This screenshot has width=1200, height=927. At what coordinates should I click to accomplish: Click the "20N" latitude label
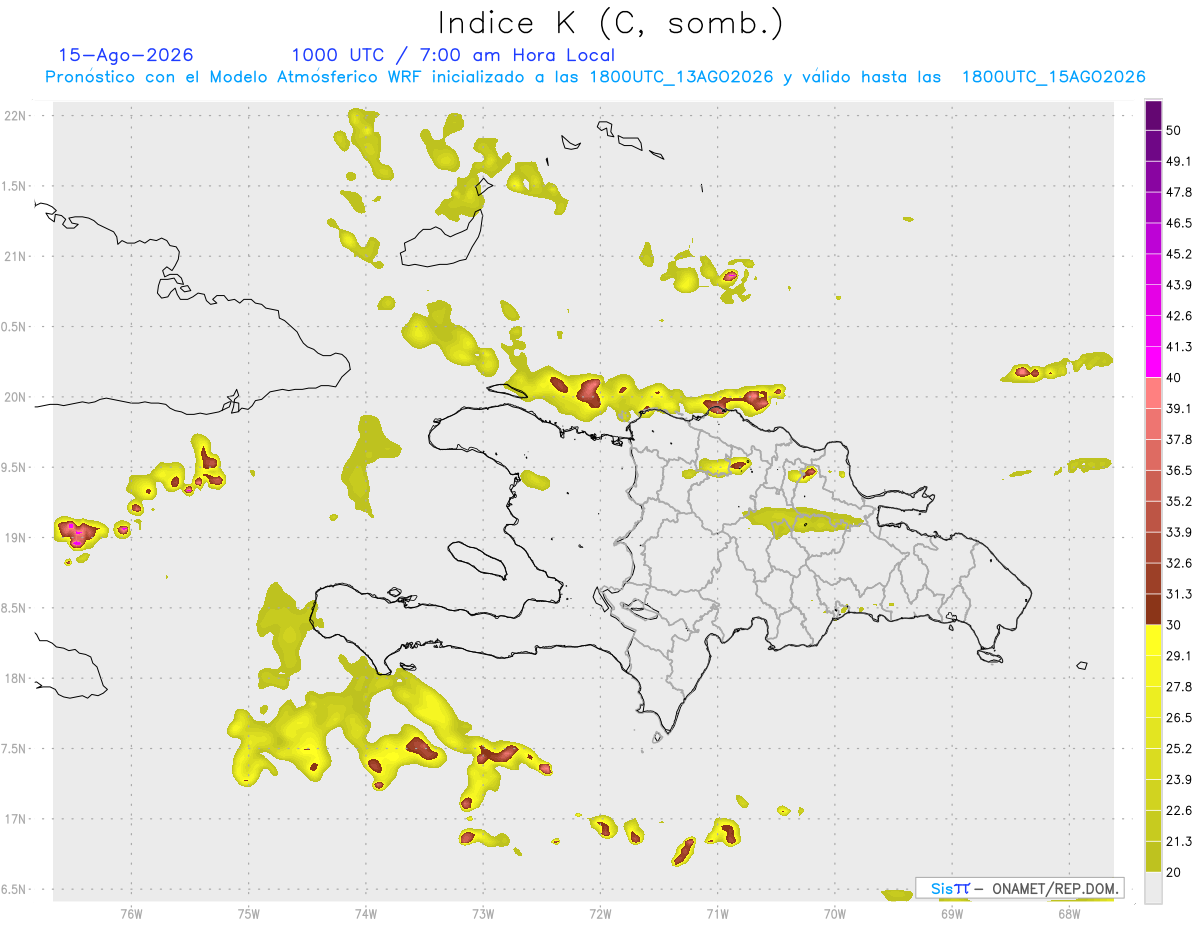tap(16, 397)
